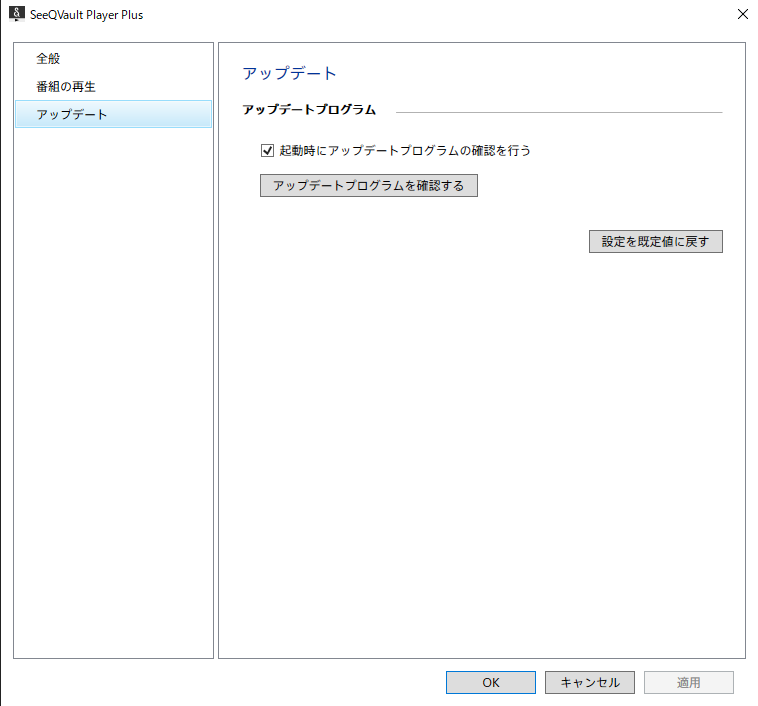
Task: Confirm the dialog with the OK button
Action: [x=490, y=682]
